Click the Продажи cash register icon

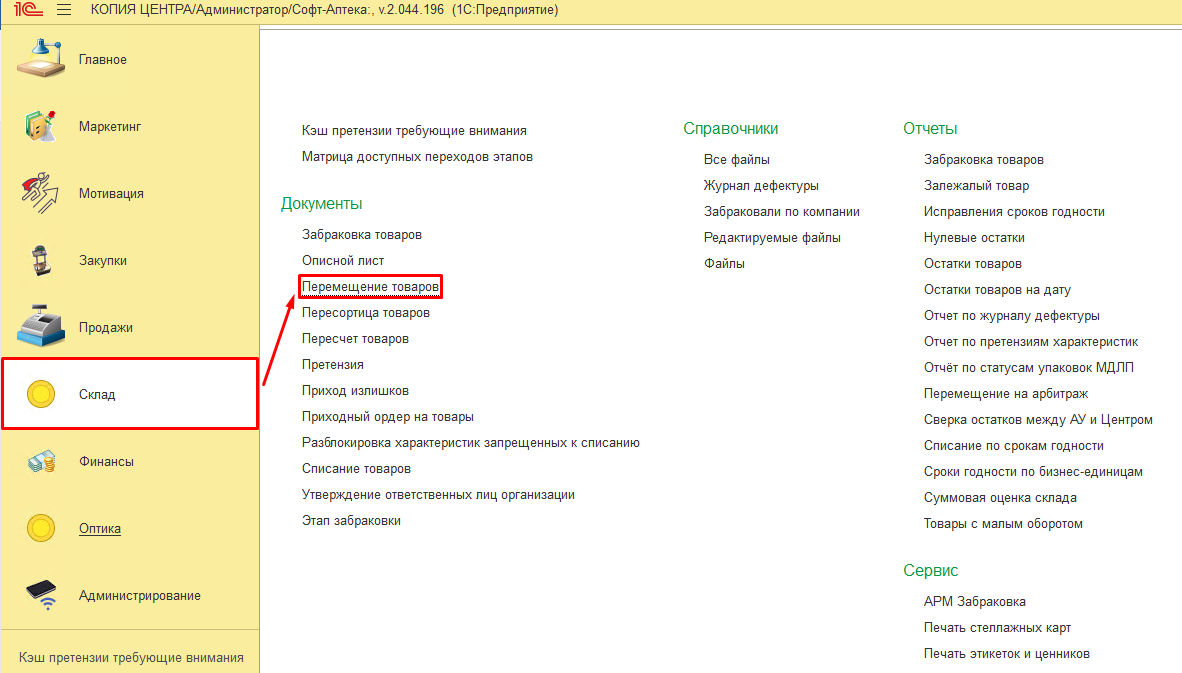40,327
